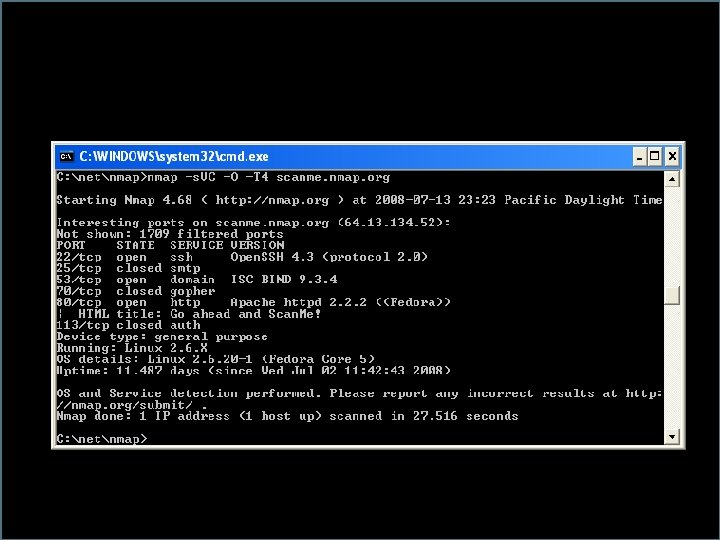
Task: Click the title bar text C:\WINDOWS\system32\cmd.exe
Action: pos(174,157)
